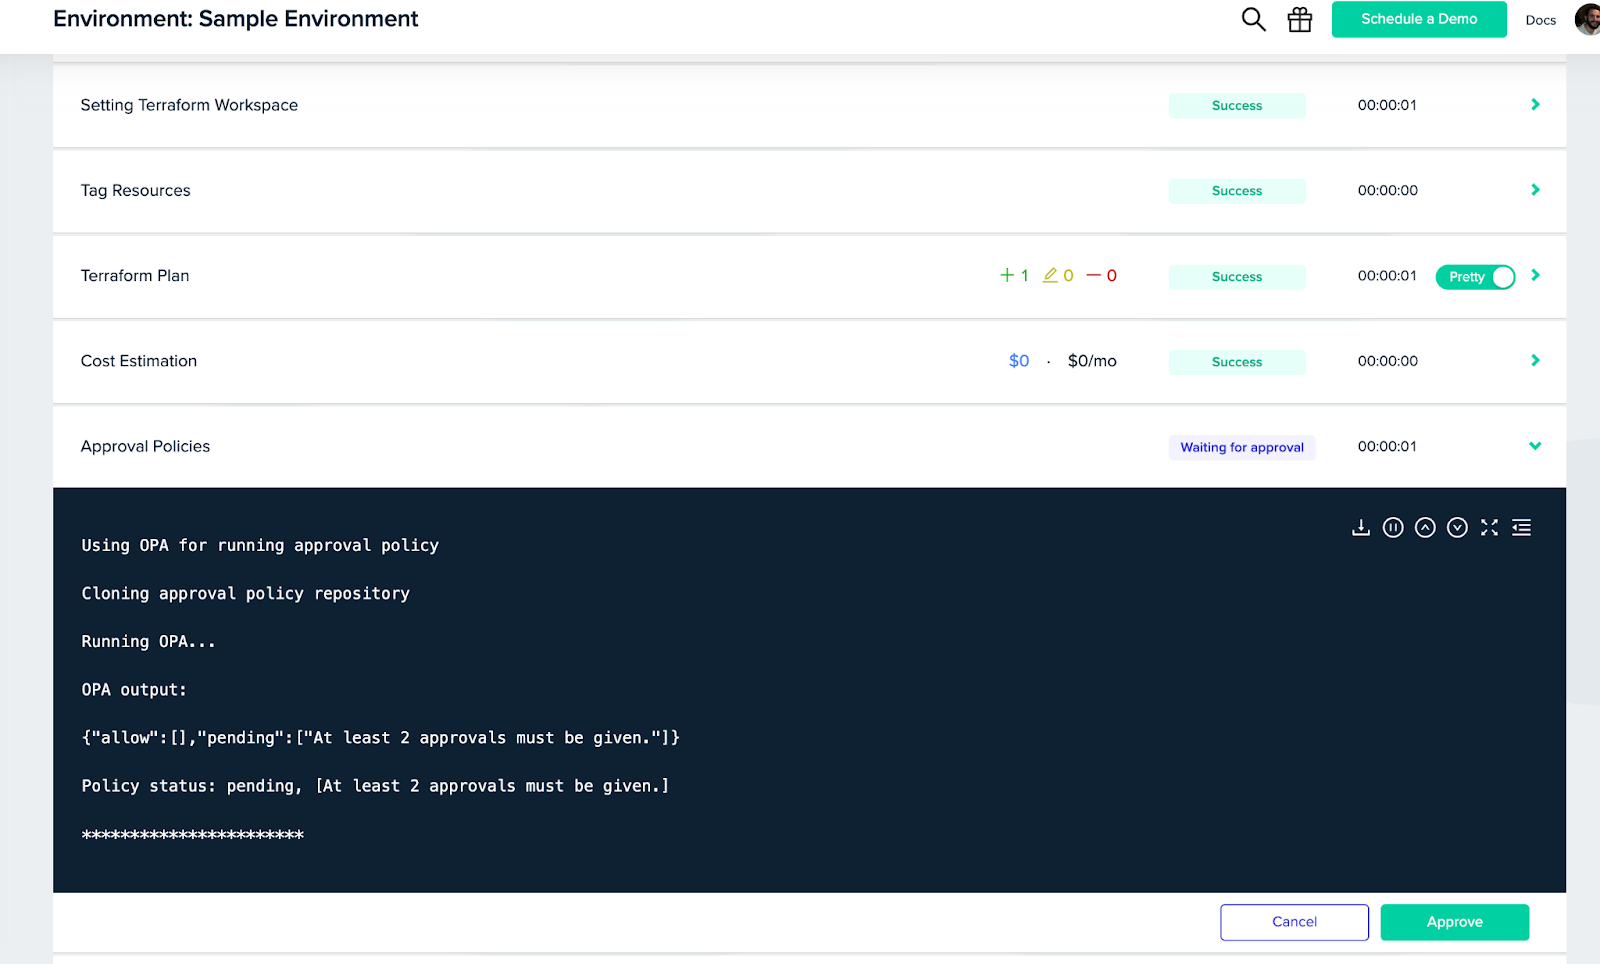Click Setting Terraform Workspace title
This screenshot has height=964, width=1600.
click(x=189, y=105)
